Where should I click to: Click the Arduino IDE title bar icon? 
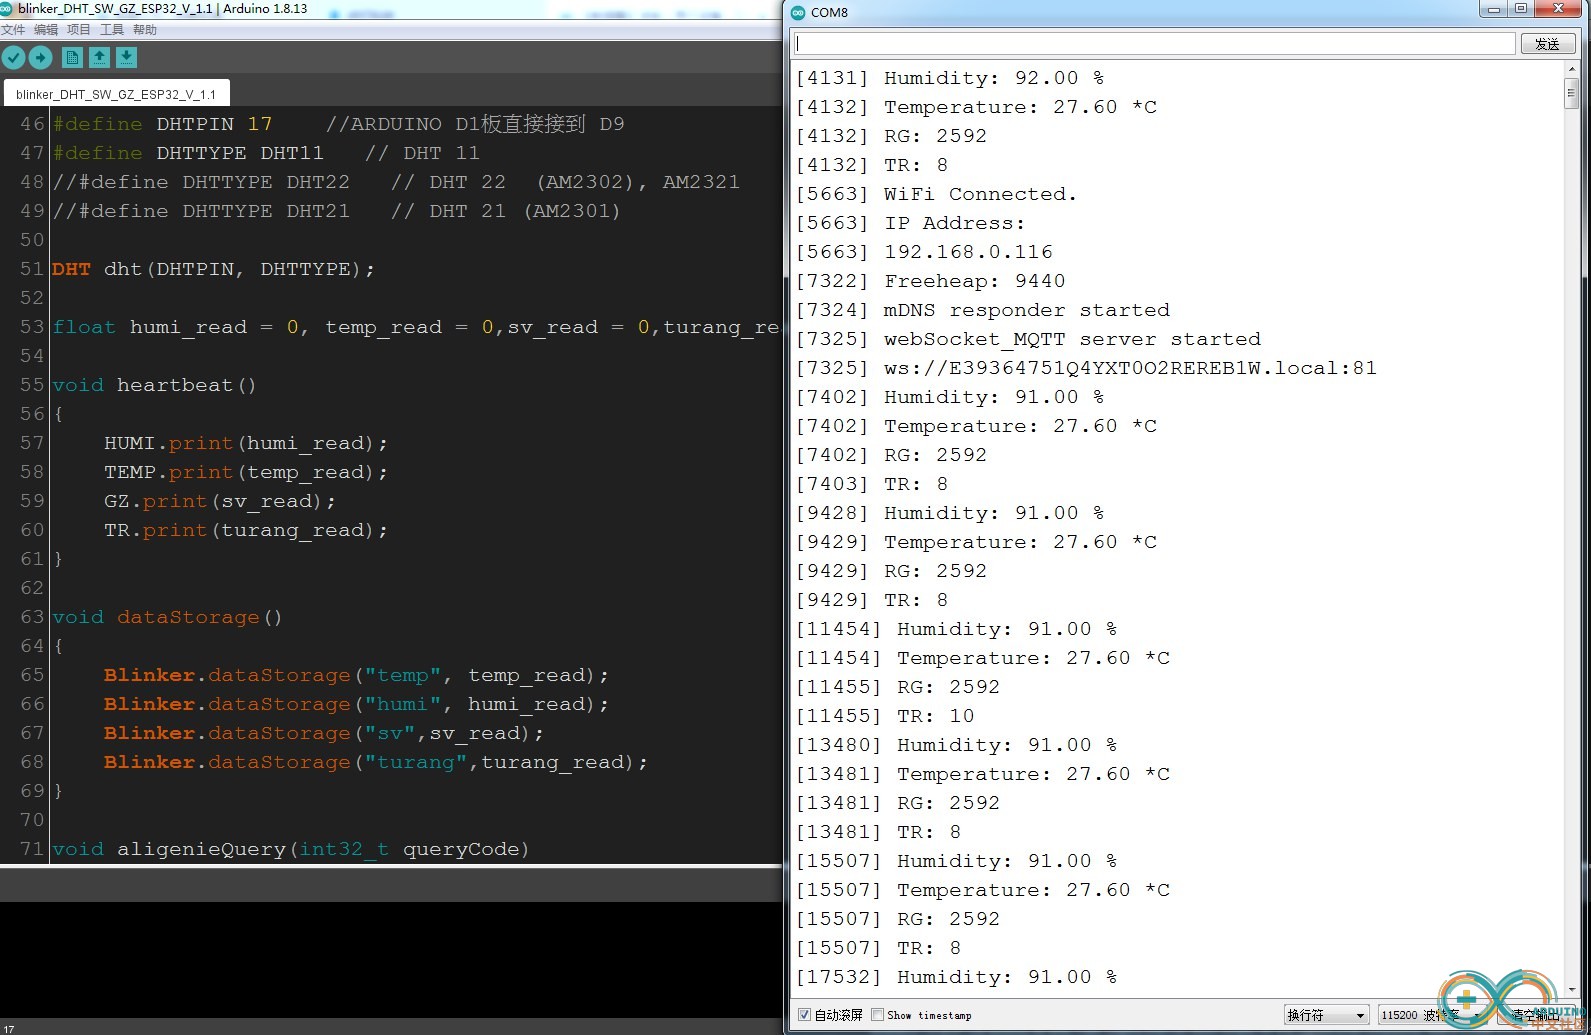6,8
